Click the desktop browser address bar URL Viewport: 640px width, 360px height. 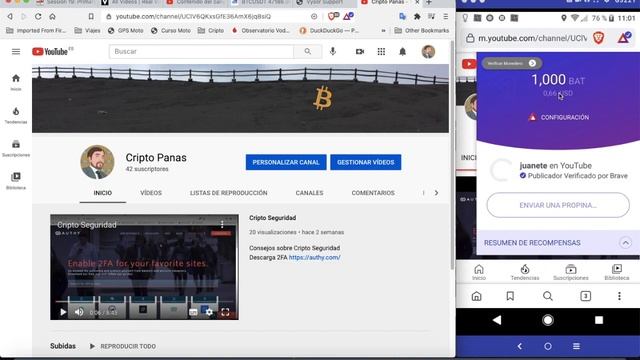[x=193, y=16]
